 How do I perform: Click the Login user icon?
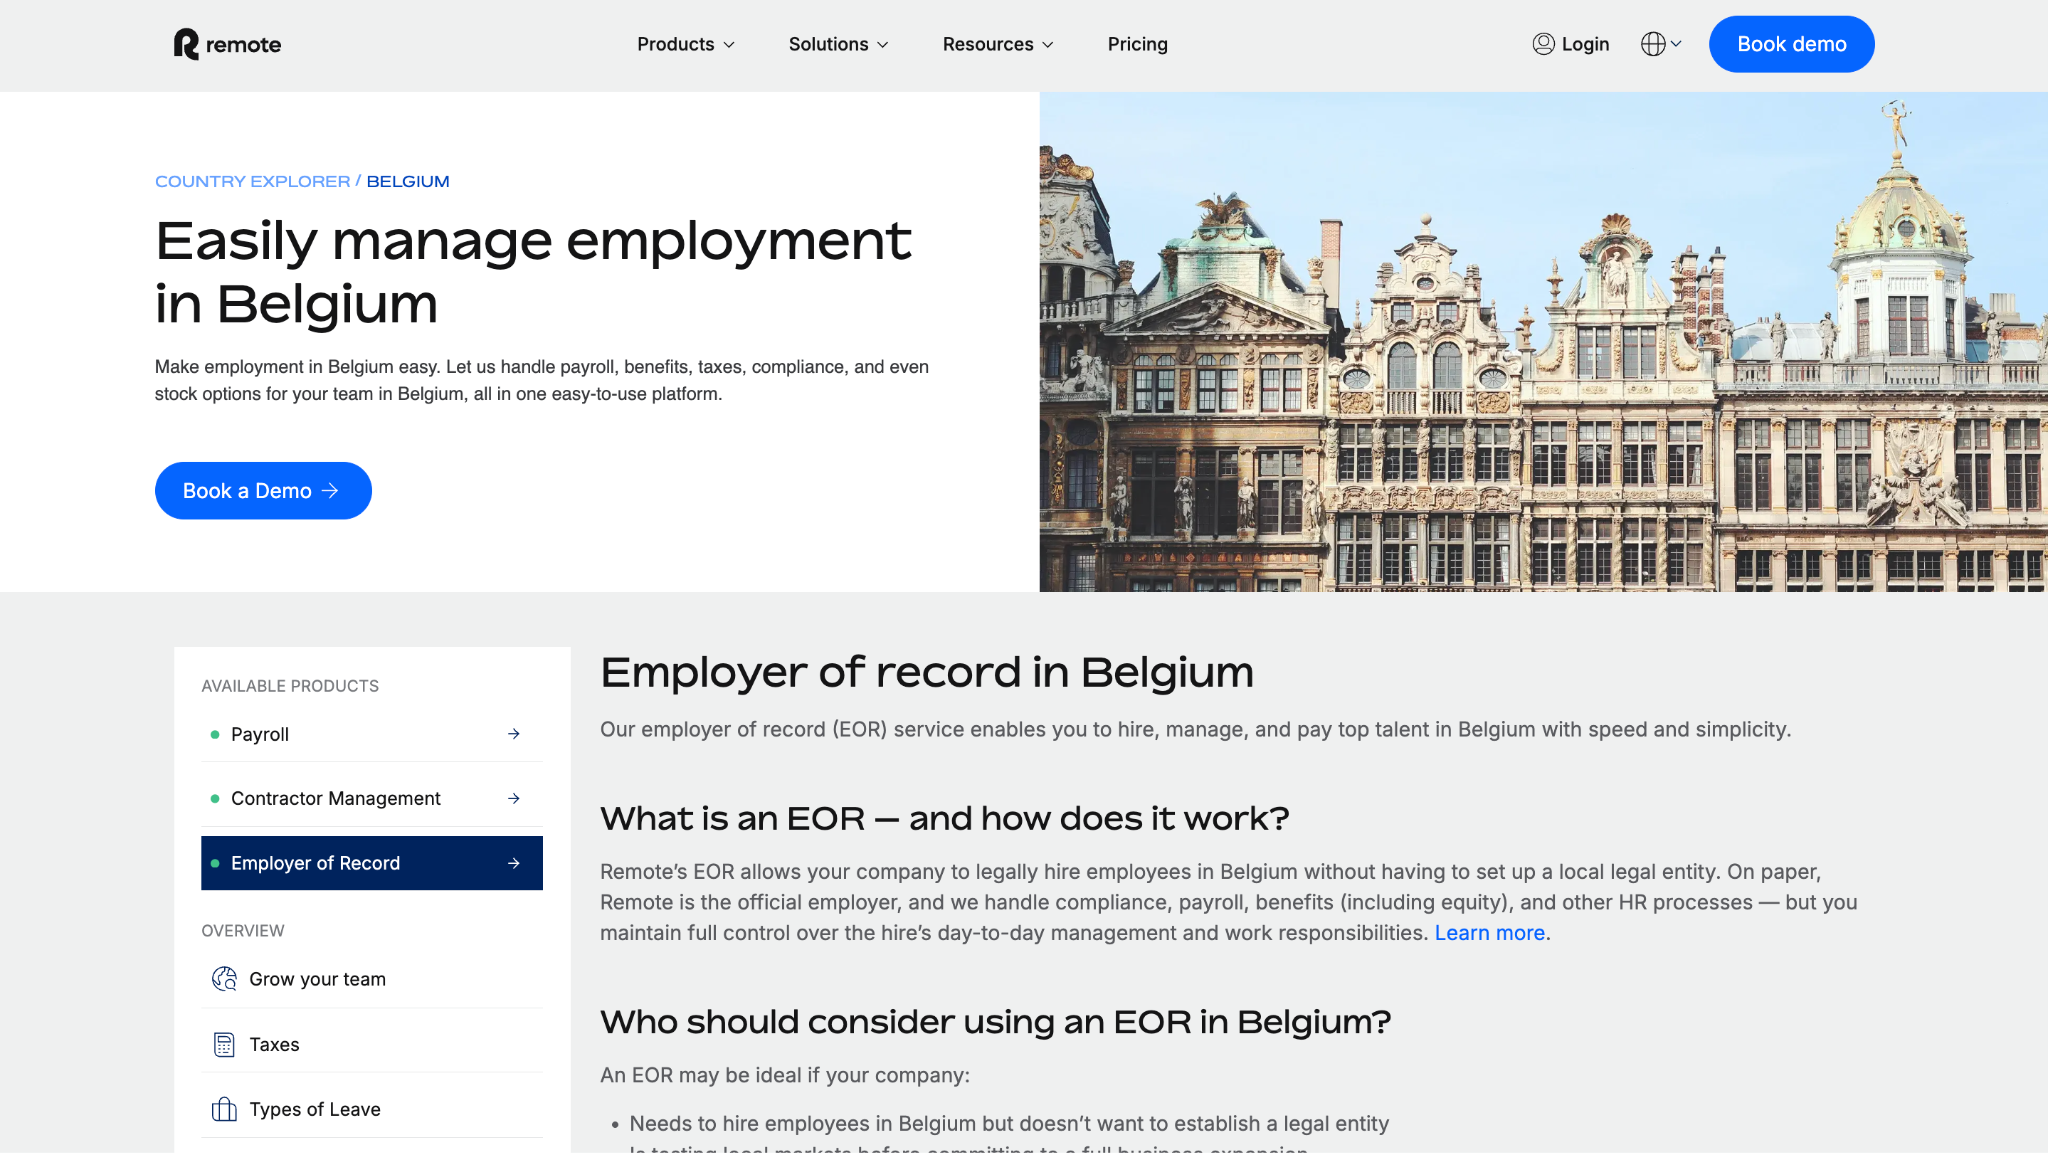pyautogui.click(x=1543, y=44)
